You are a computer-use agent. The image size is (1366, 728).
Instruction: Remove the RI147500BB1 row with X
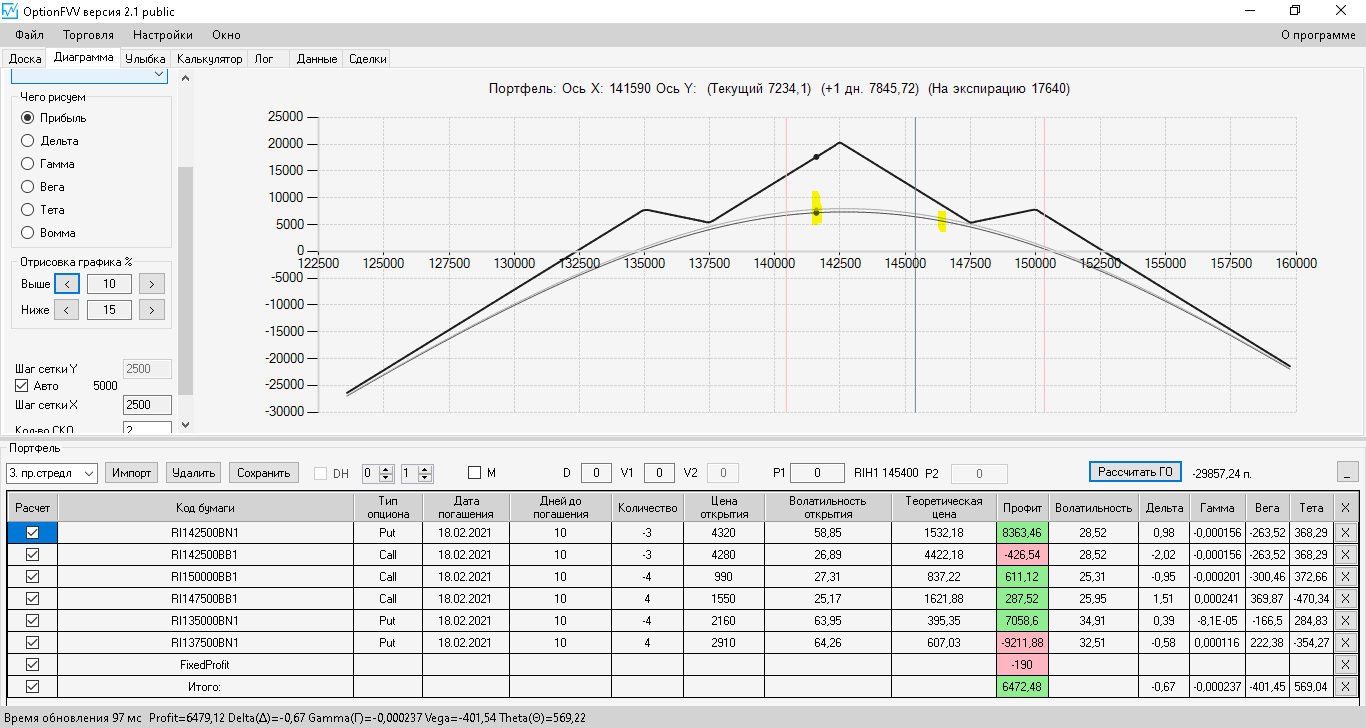tap(1345, 599)
